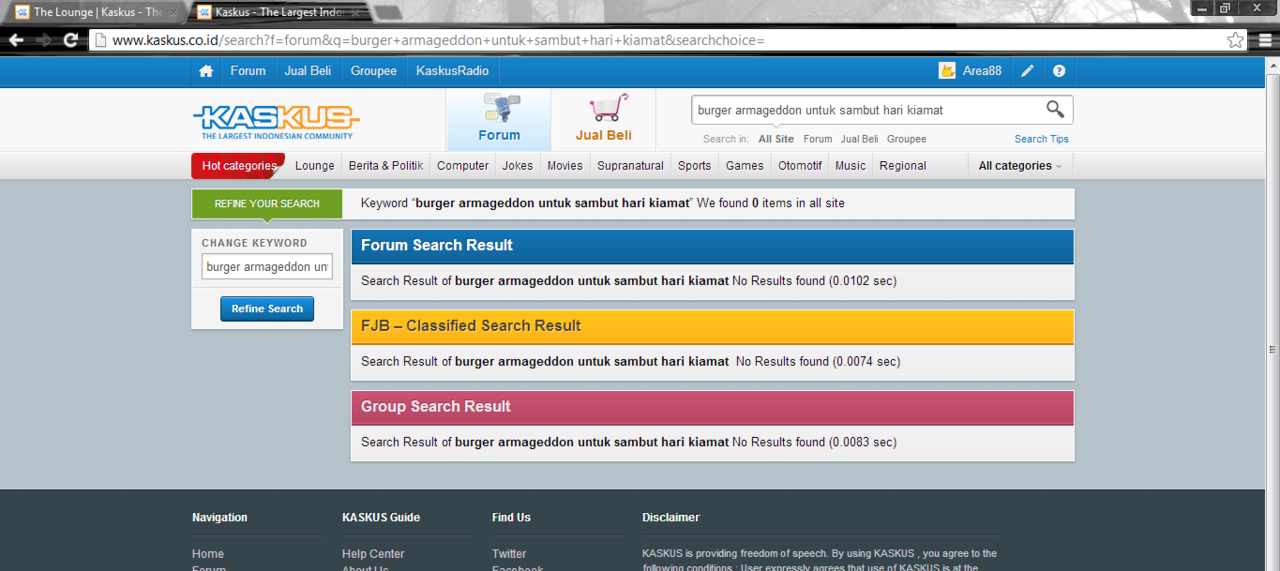Screen dimensions: 1280x571
Task: Open the Games category
Action: tap(745, 166)
